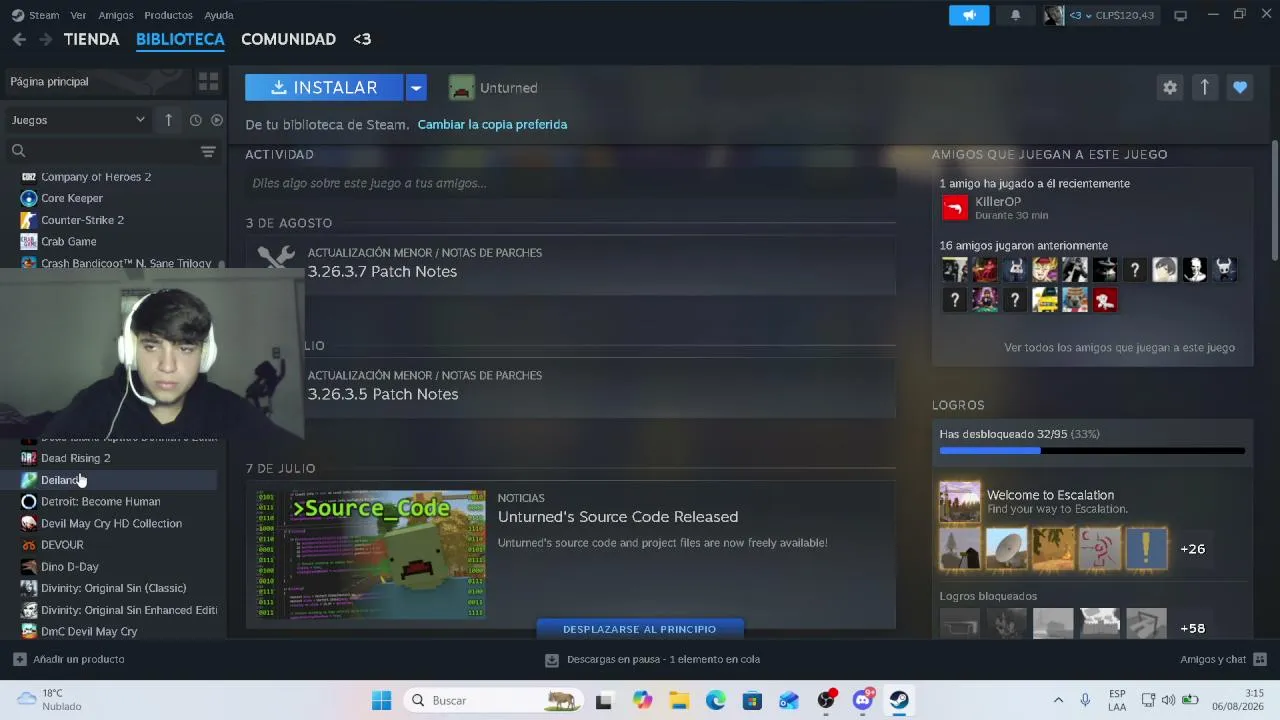
Task: Open File Explorer from the taskbar
Action: point(679,700)
